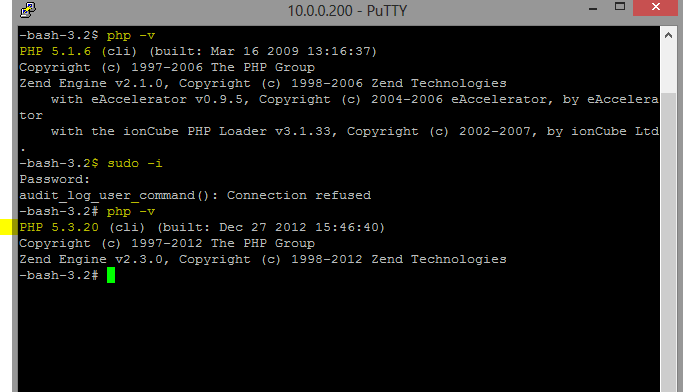The height and width of the screenshot is (392, 683).
Task: Click the yellow marker beside PHP 5.3.20
Action: [8, 227]
